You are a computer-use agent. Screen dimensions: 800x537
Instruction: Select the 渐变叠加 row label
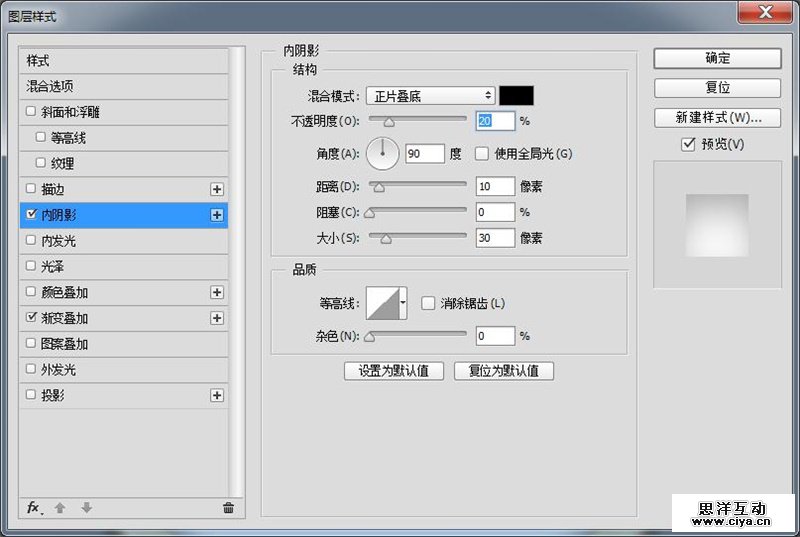coord(65,318)
